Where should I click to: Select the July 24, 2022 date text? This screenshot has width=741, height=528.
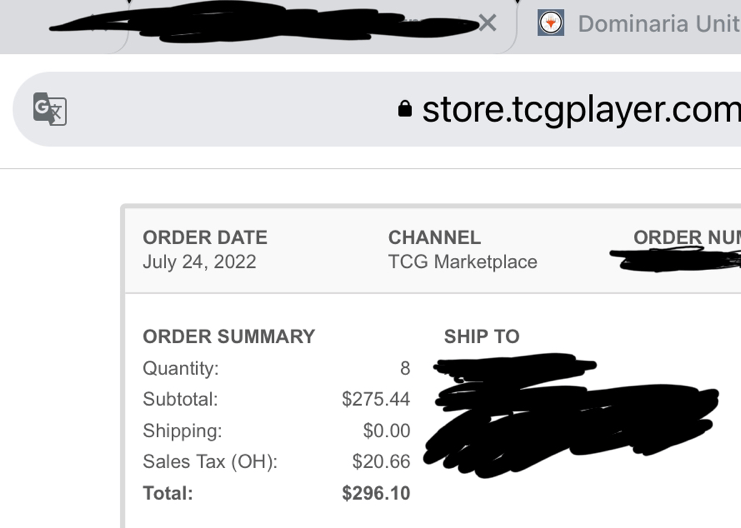click(199, 262)
